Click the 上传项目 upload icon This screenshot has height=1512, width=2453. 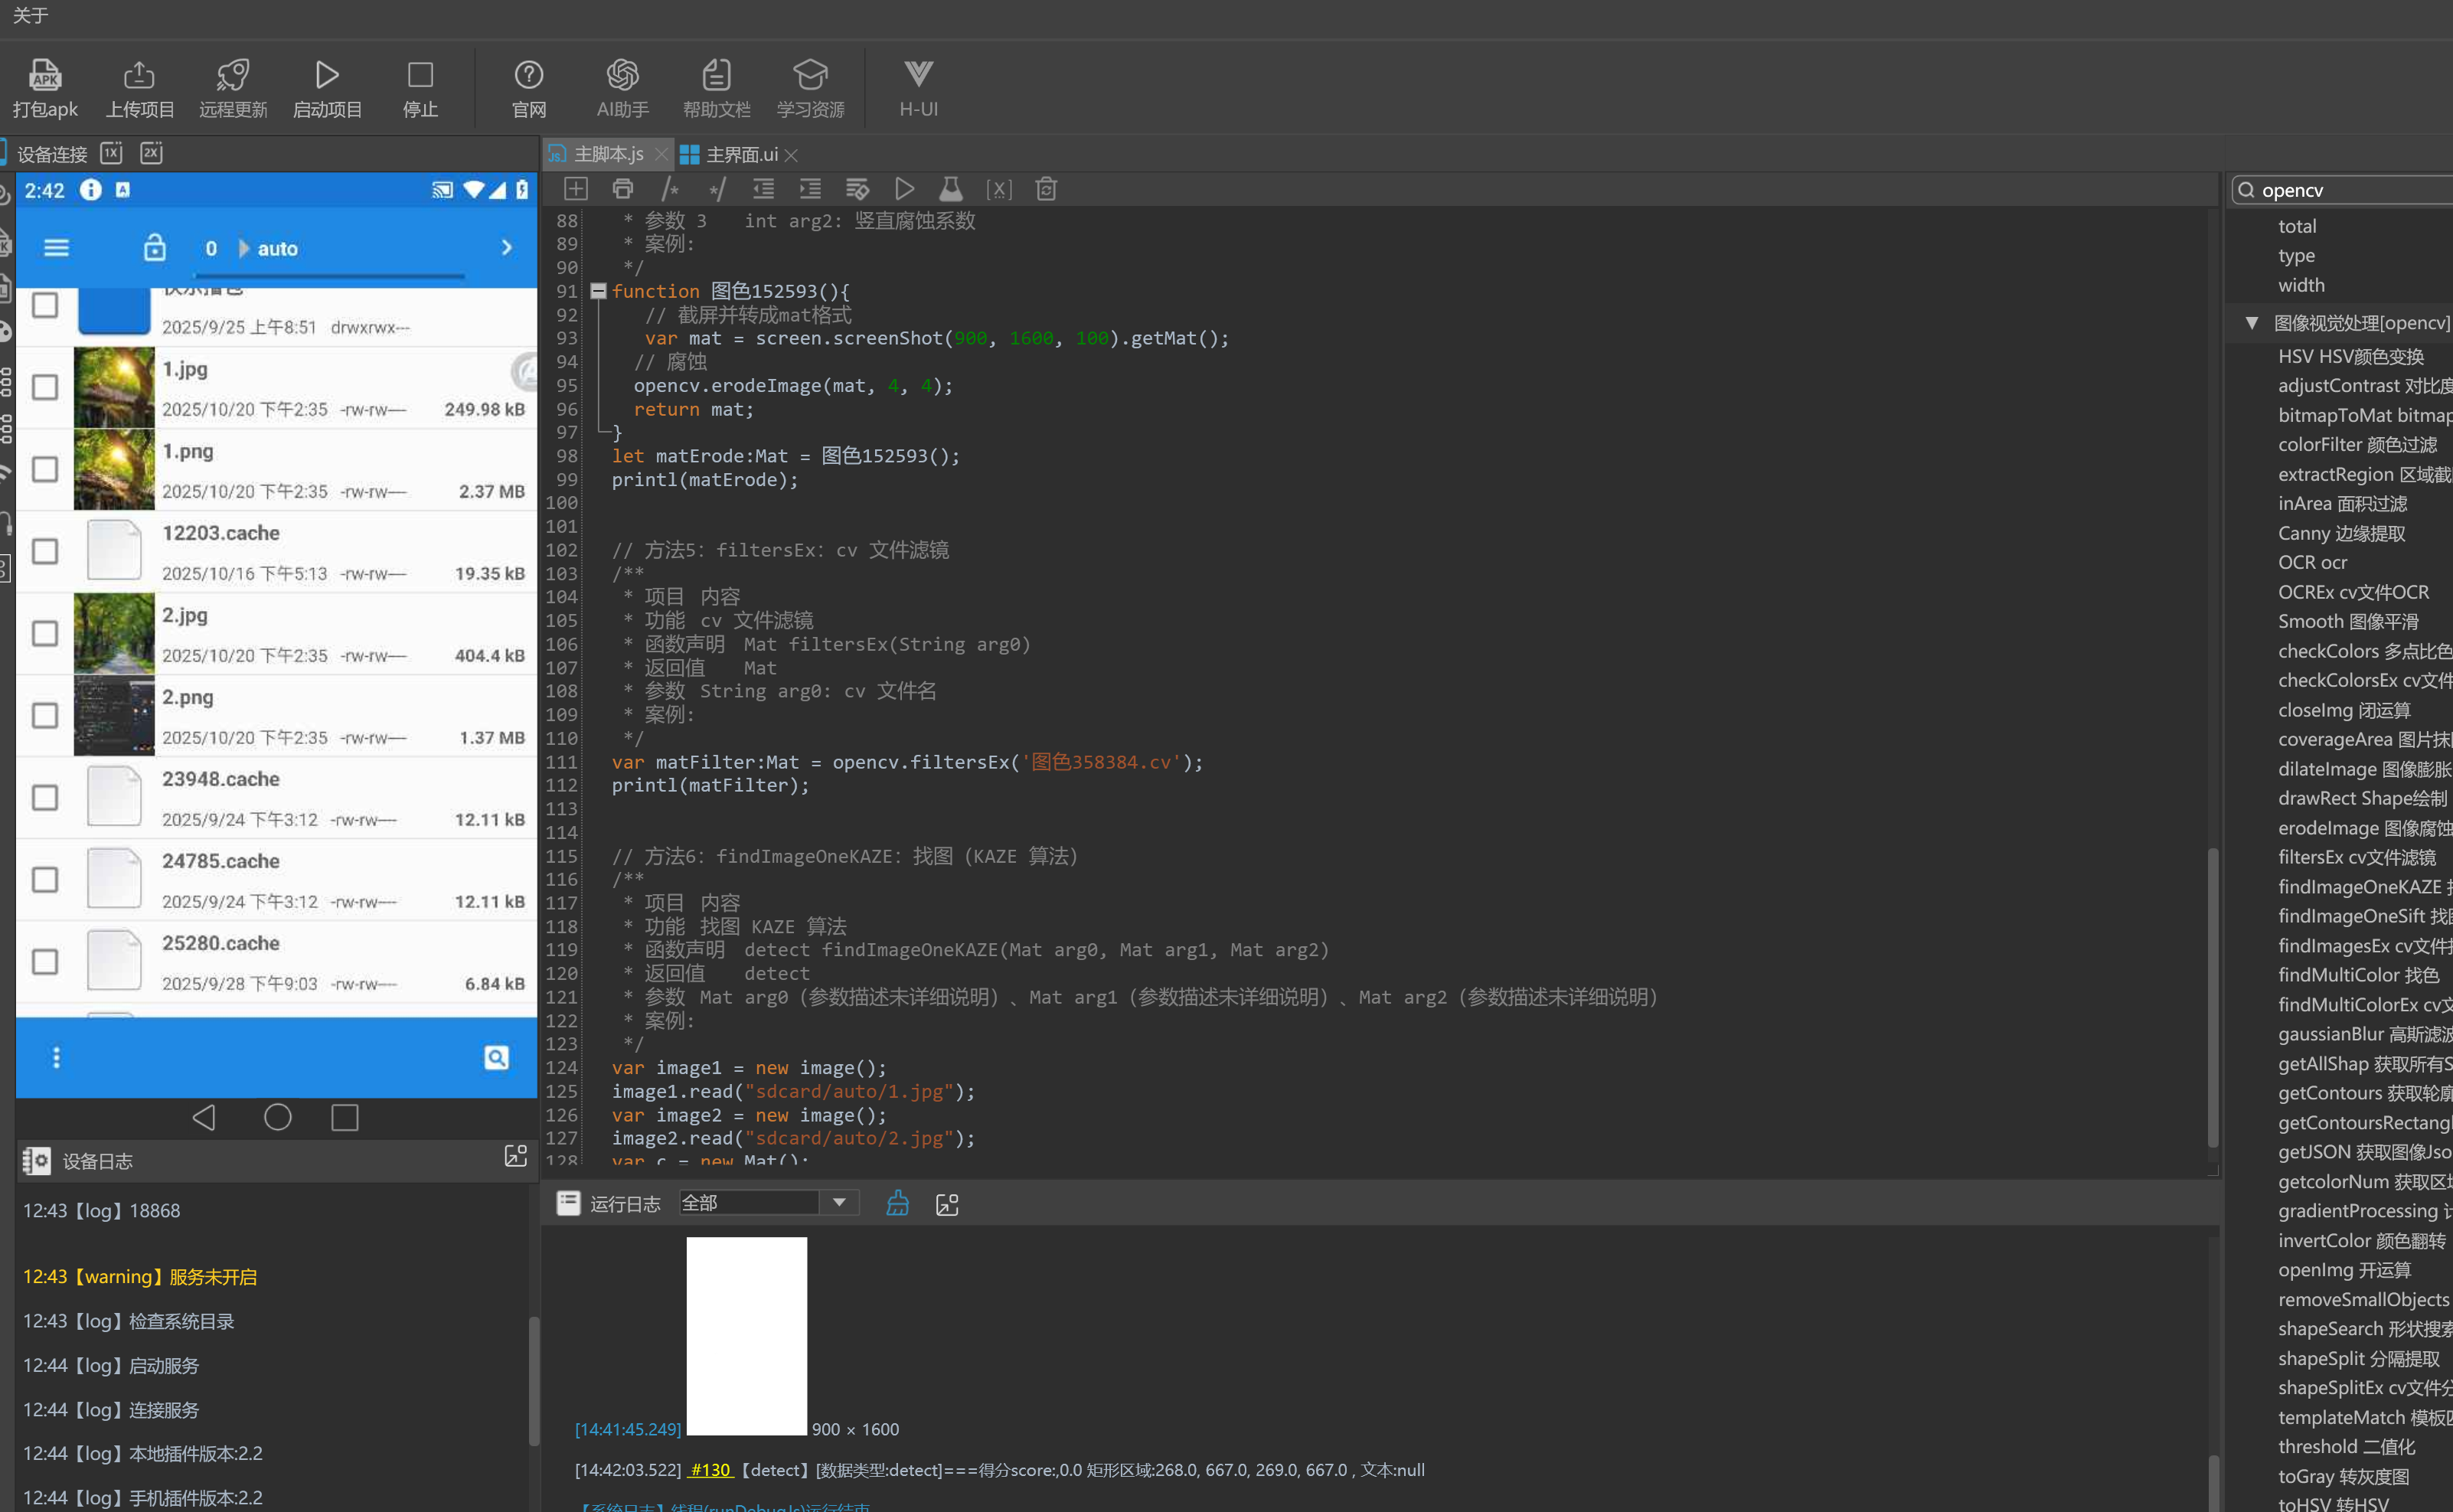click(x=139, y=75)
